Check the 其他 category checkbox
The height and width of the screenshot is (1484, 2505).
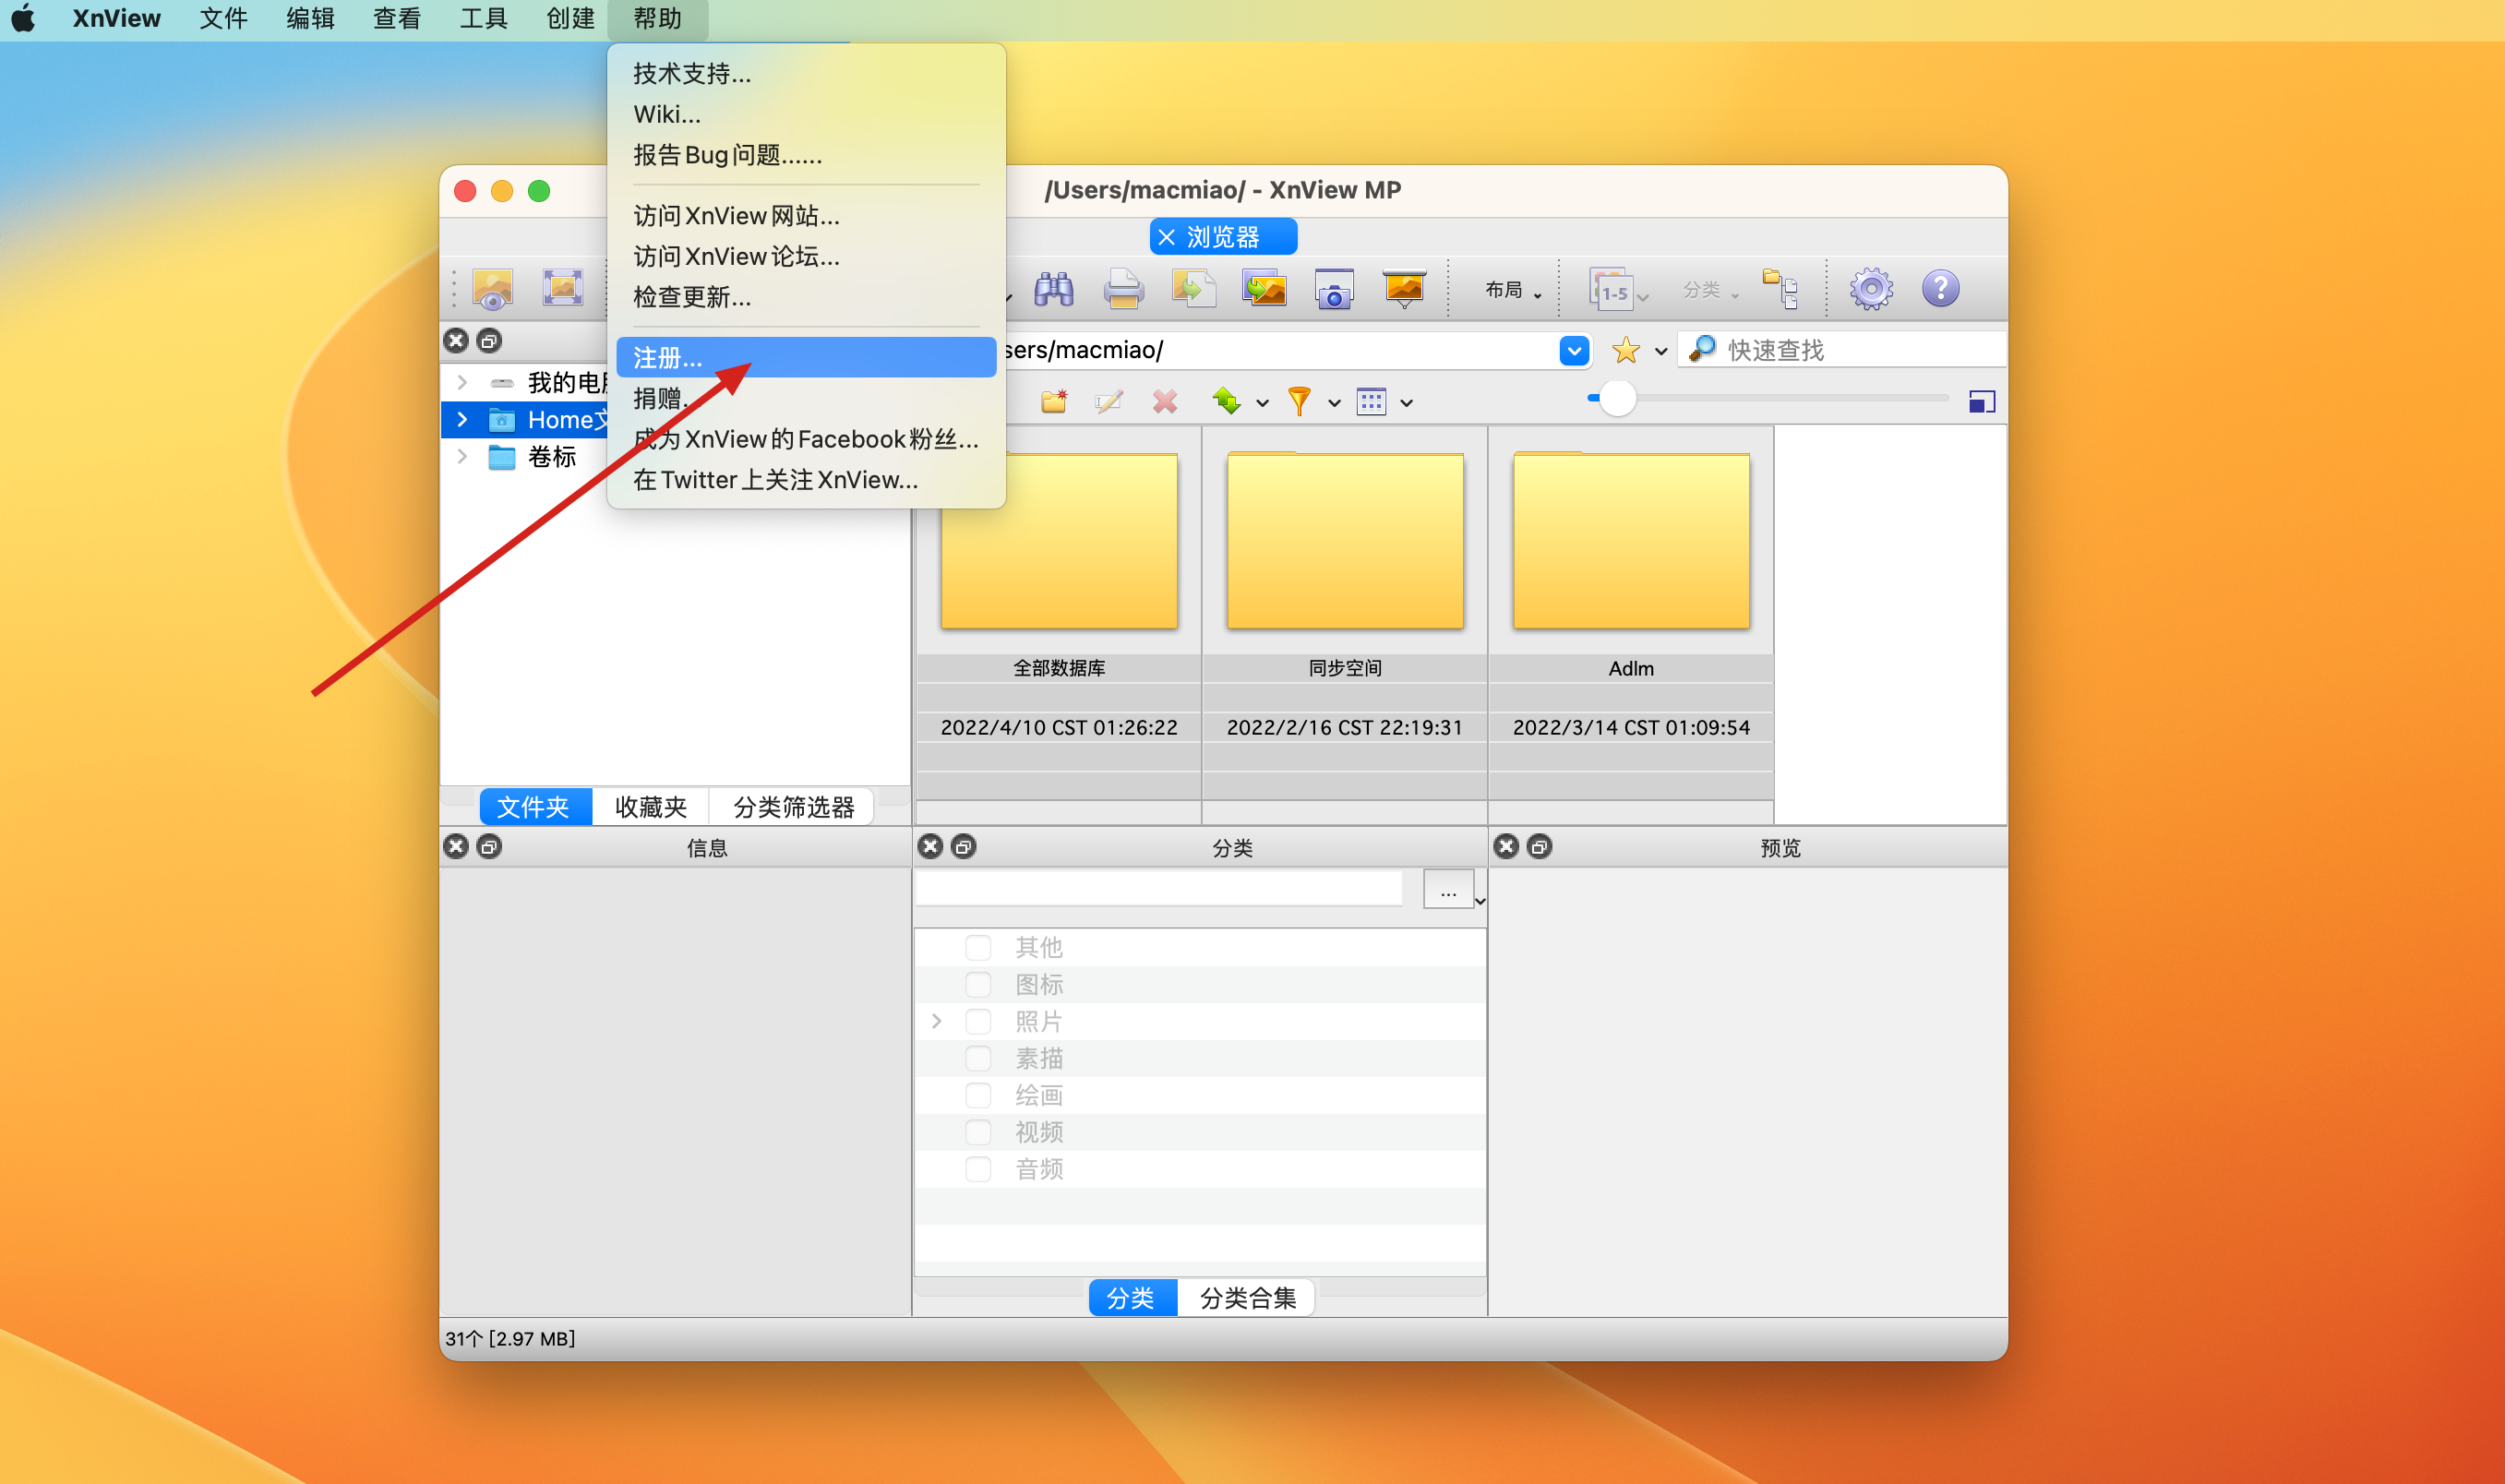(x=978, y=947)
